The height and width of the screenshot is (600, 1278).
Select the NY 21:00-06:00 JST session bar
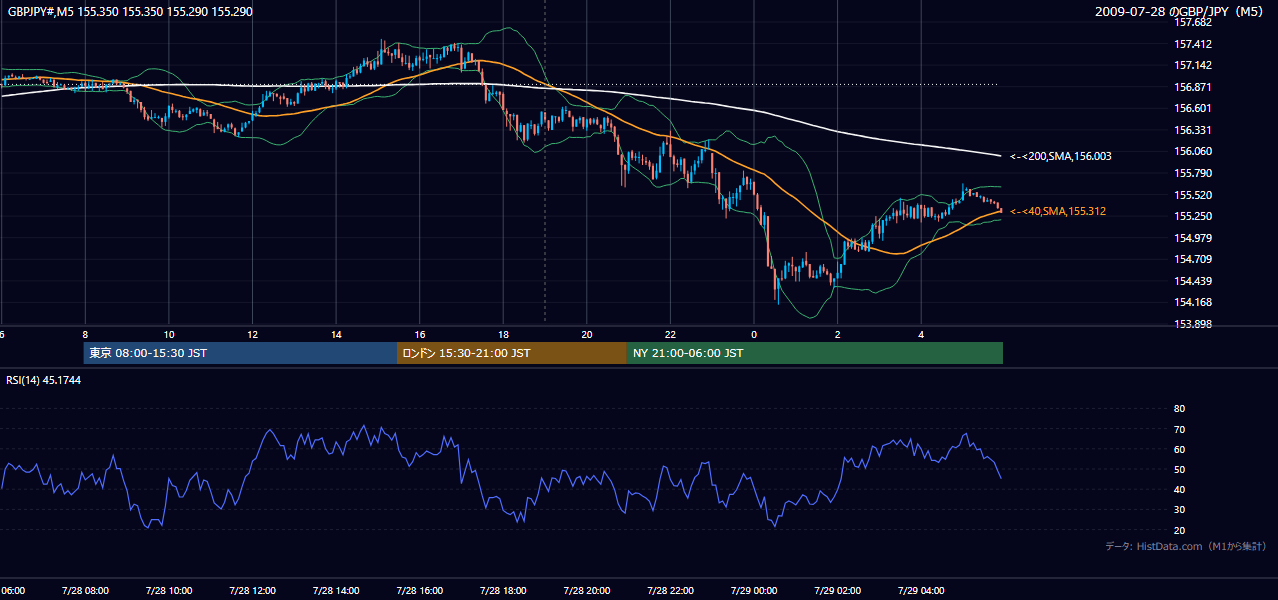[x=815, y=353]
